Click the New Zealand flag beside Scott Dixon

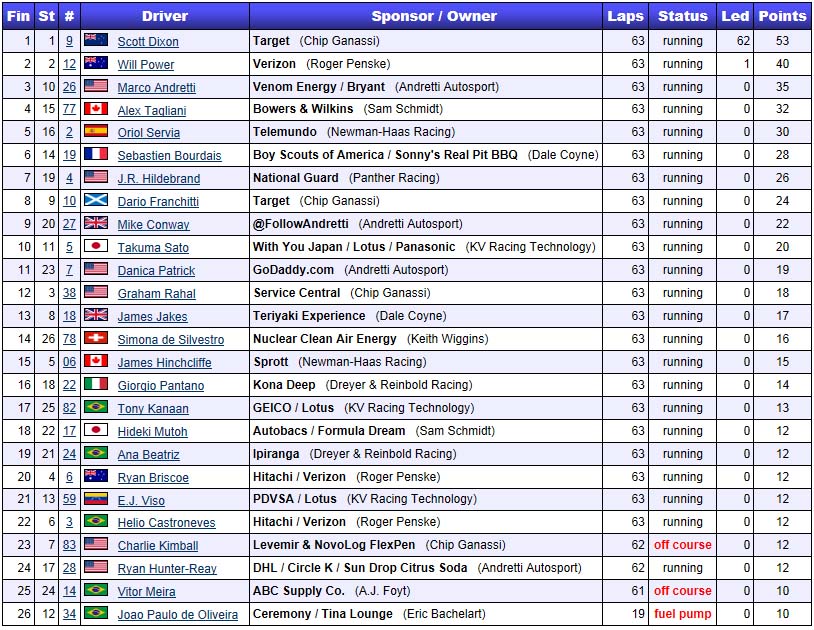(96, 41)
